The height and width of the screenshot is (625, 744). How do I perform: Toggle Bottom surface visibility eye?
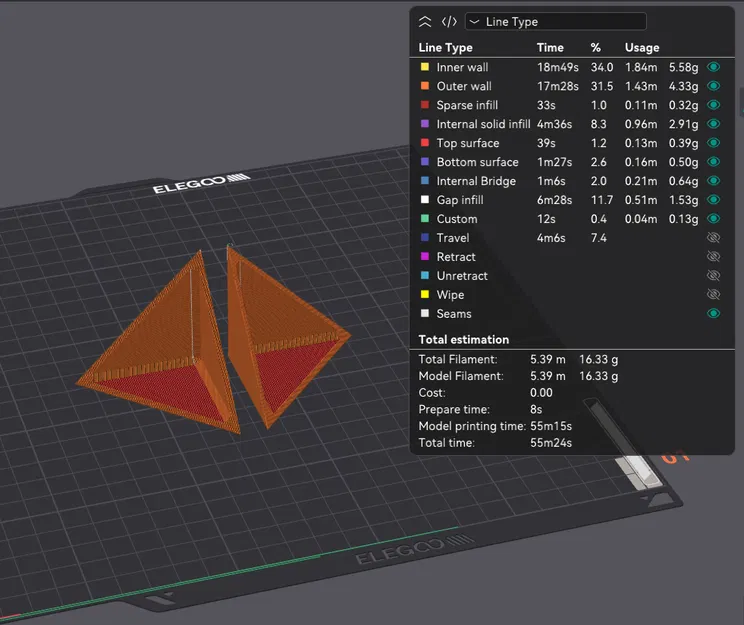(x=713, y=162)
